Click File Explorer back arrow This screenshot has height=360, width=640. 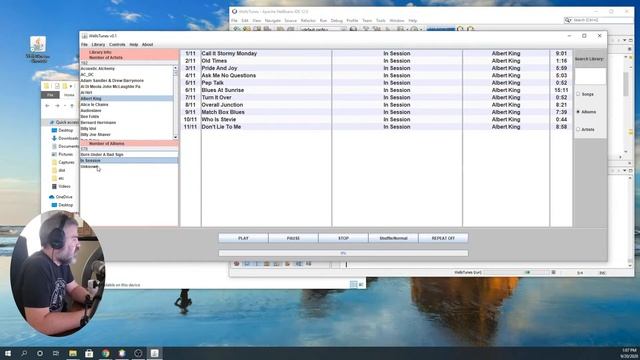pos(47,106)
